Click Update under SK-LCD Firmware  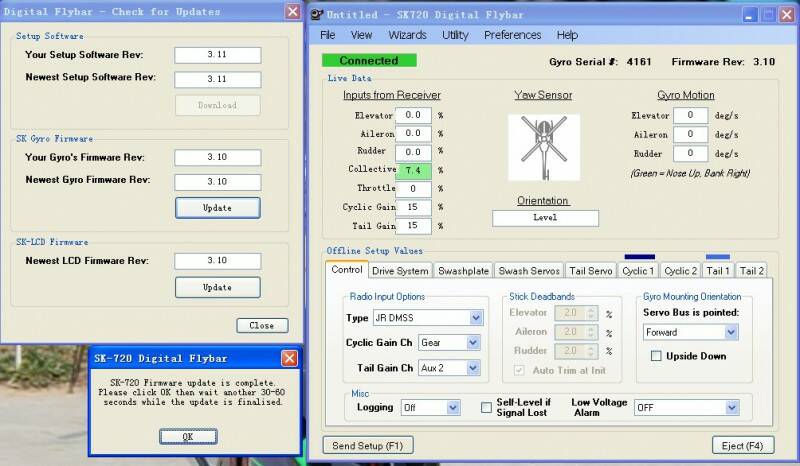point(218,287)
